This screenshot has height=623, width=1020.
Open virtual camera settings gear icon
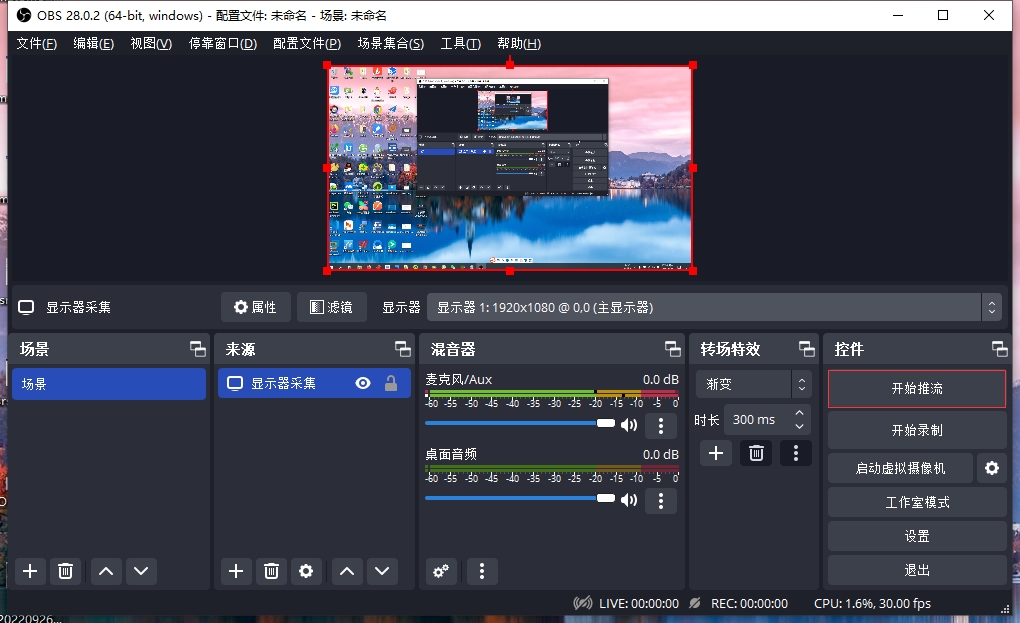pyautogui.click(x=992, y=467)
